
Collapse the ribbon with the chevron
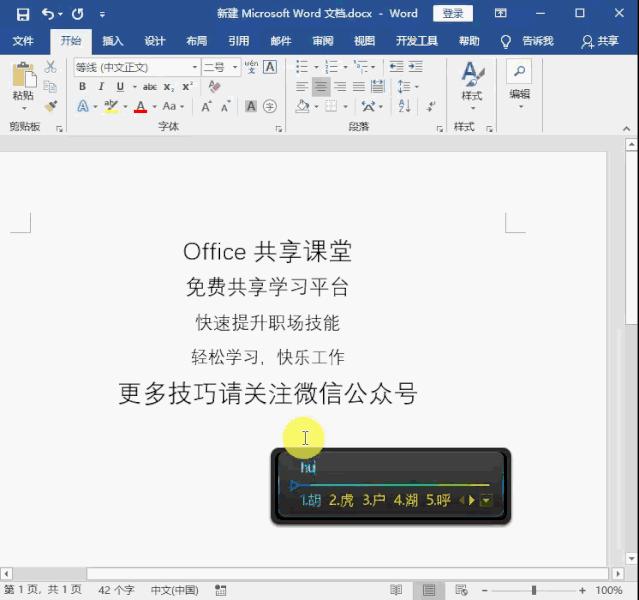point(627,129)
